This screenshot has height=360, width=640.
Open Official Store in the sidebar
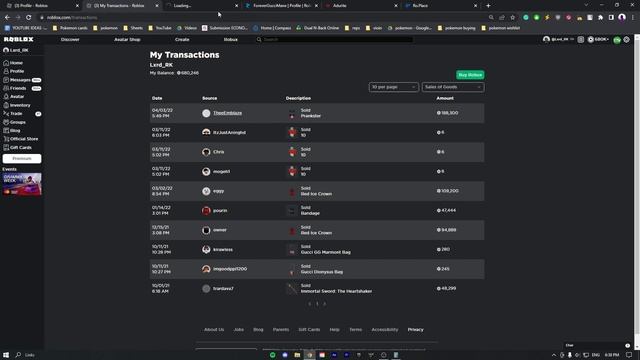pyautogui.click(x=21, y=139)
